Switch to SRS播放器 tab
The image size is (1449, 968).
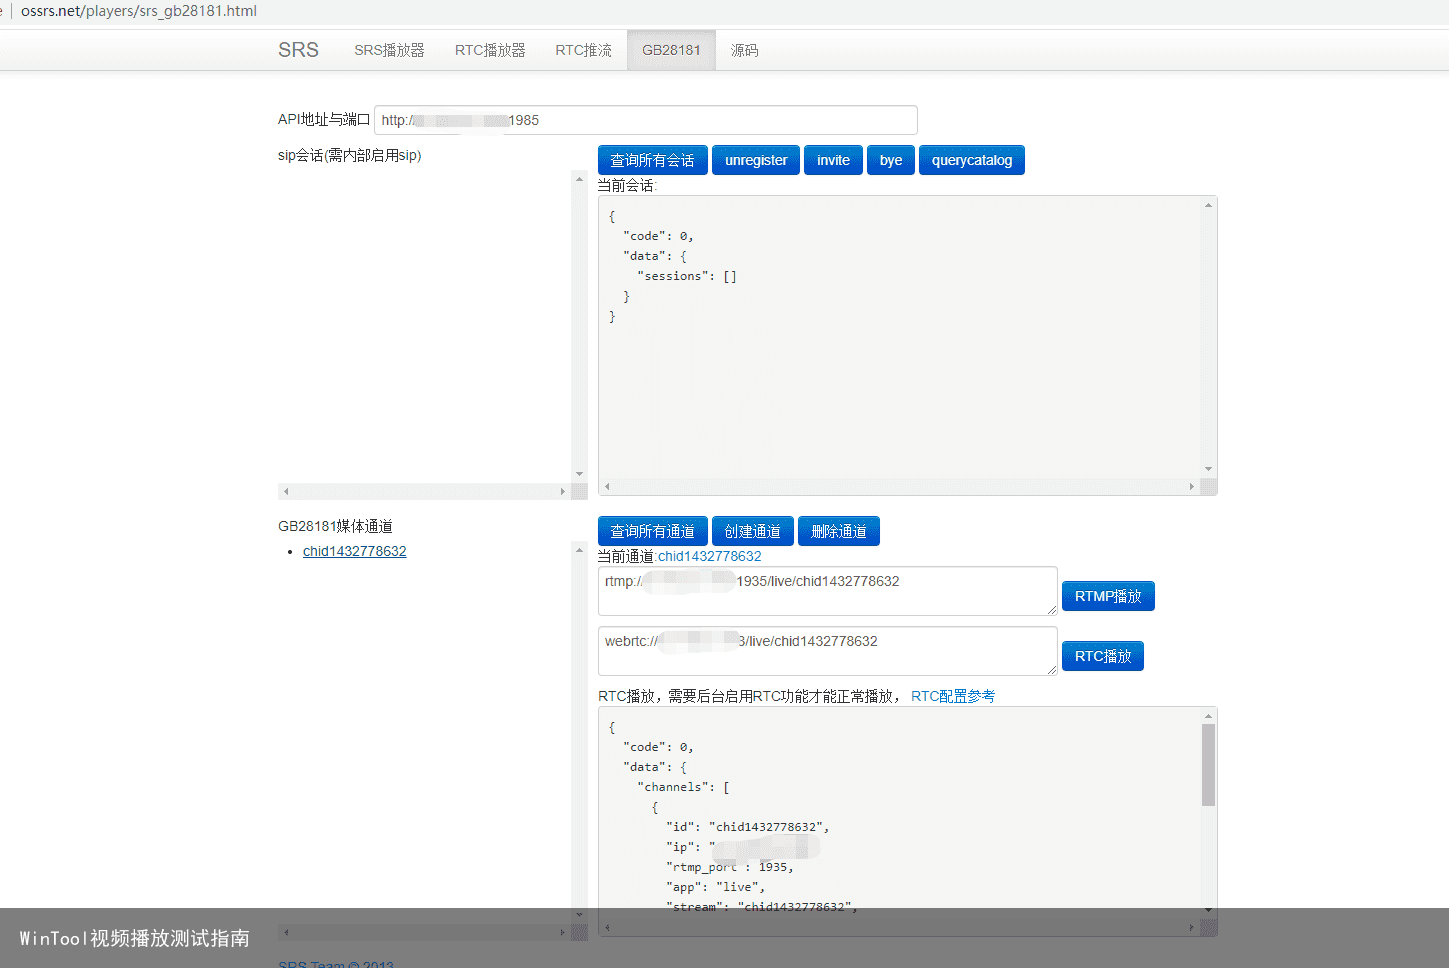coord(389,50)
